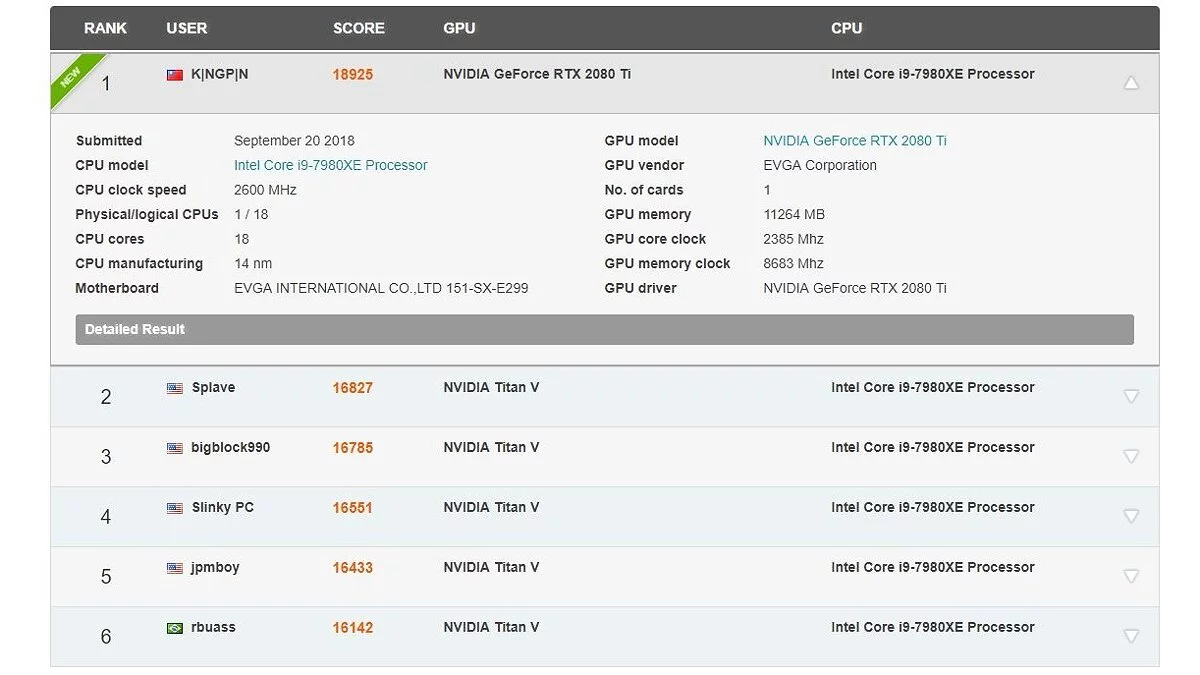
Task: Click the SCORE column header
Action: [358, 28]
